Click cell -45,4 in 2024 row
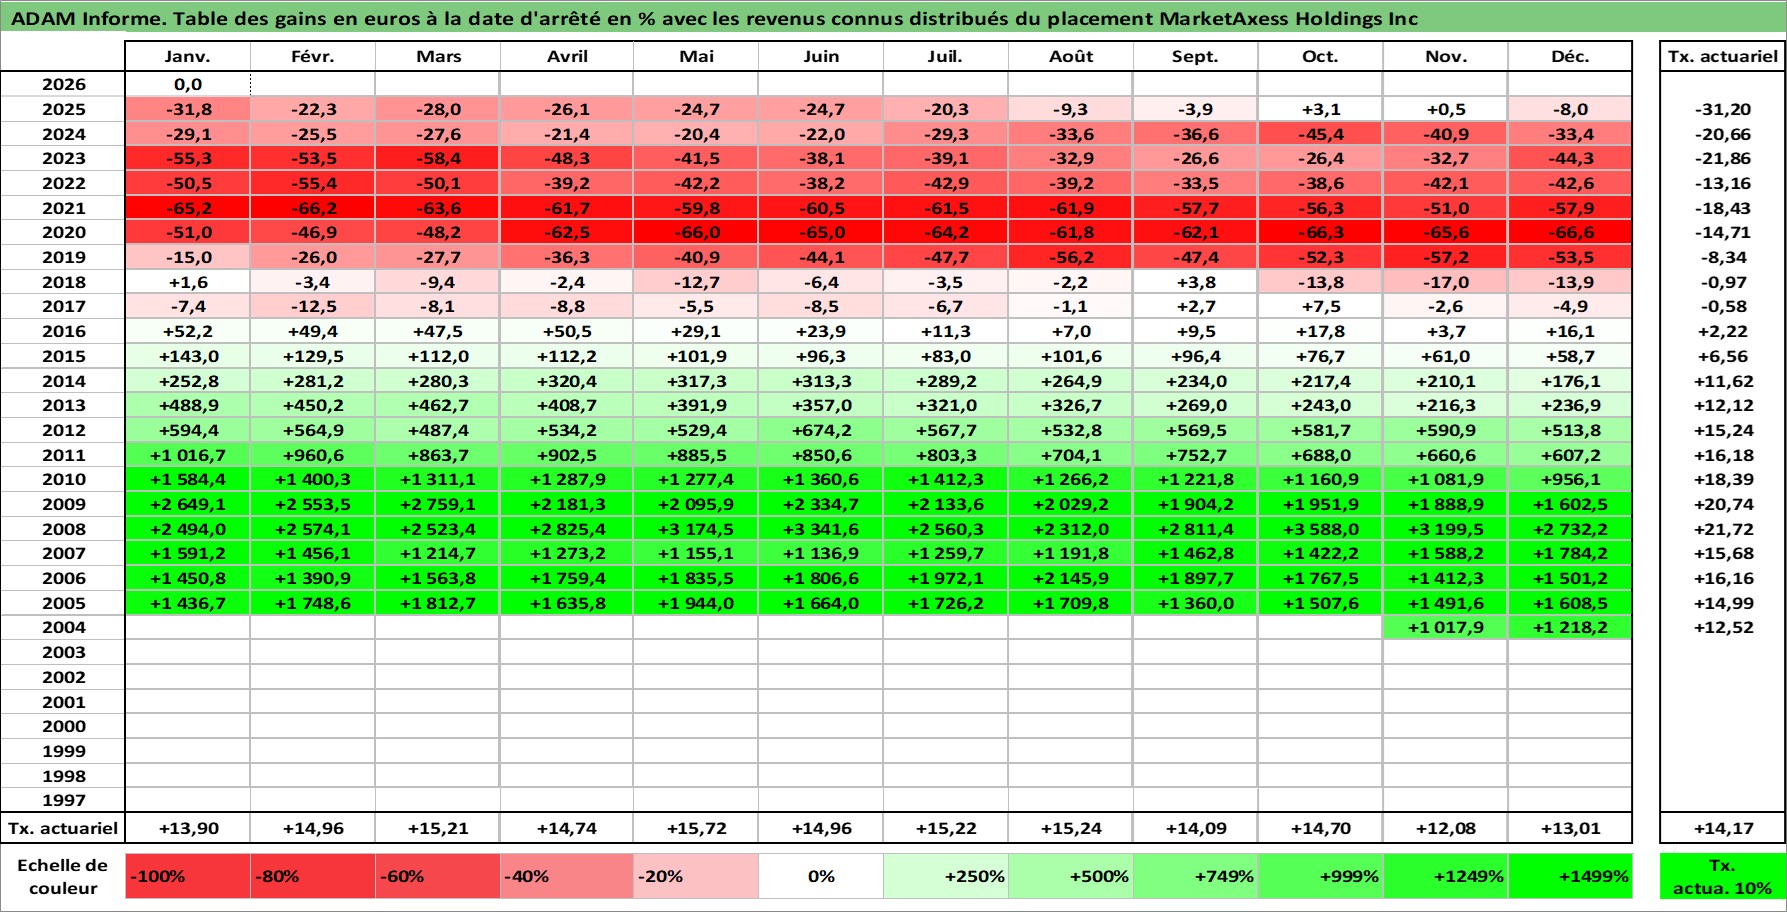1787x912 pixels. point(1320,134)
